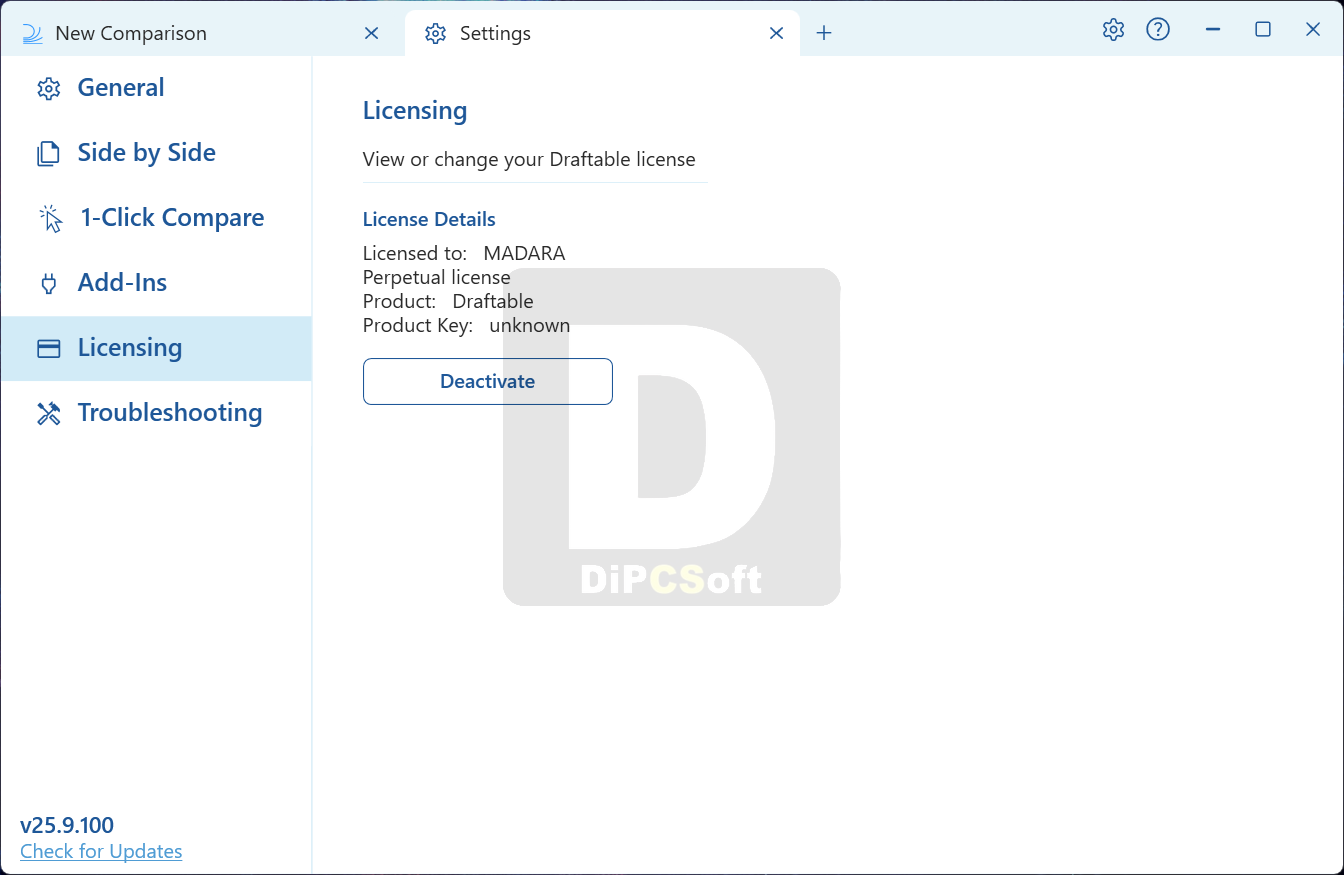This screenshot has height=875, width=1344.
Task: Click 'Licensed to: MADARA' text
Action: pos(464,253)
